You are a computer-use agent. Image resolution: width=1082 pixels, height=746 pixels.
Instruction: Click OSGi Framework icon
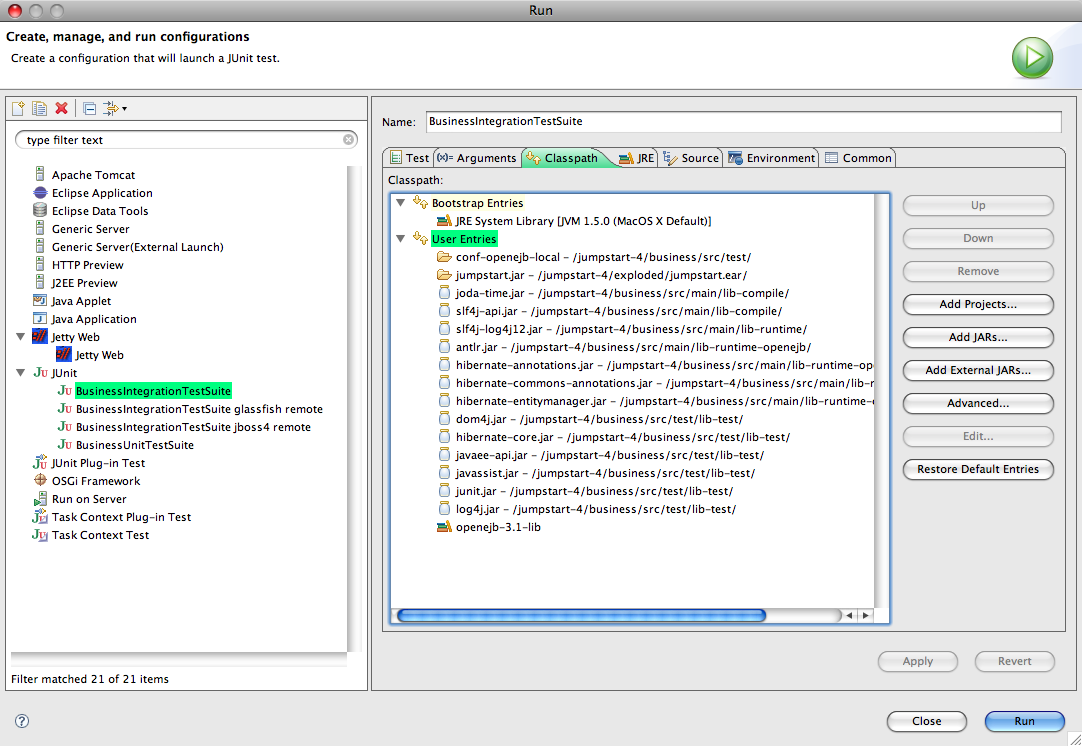pyautogui.click(x=40, y=480)
